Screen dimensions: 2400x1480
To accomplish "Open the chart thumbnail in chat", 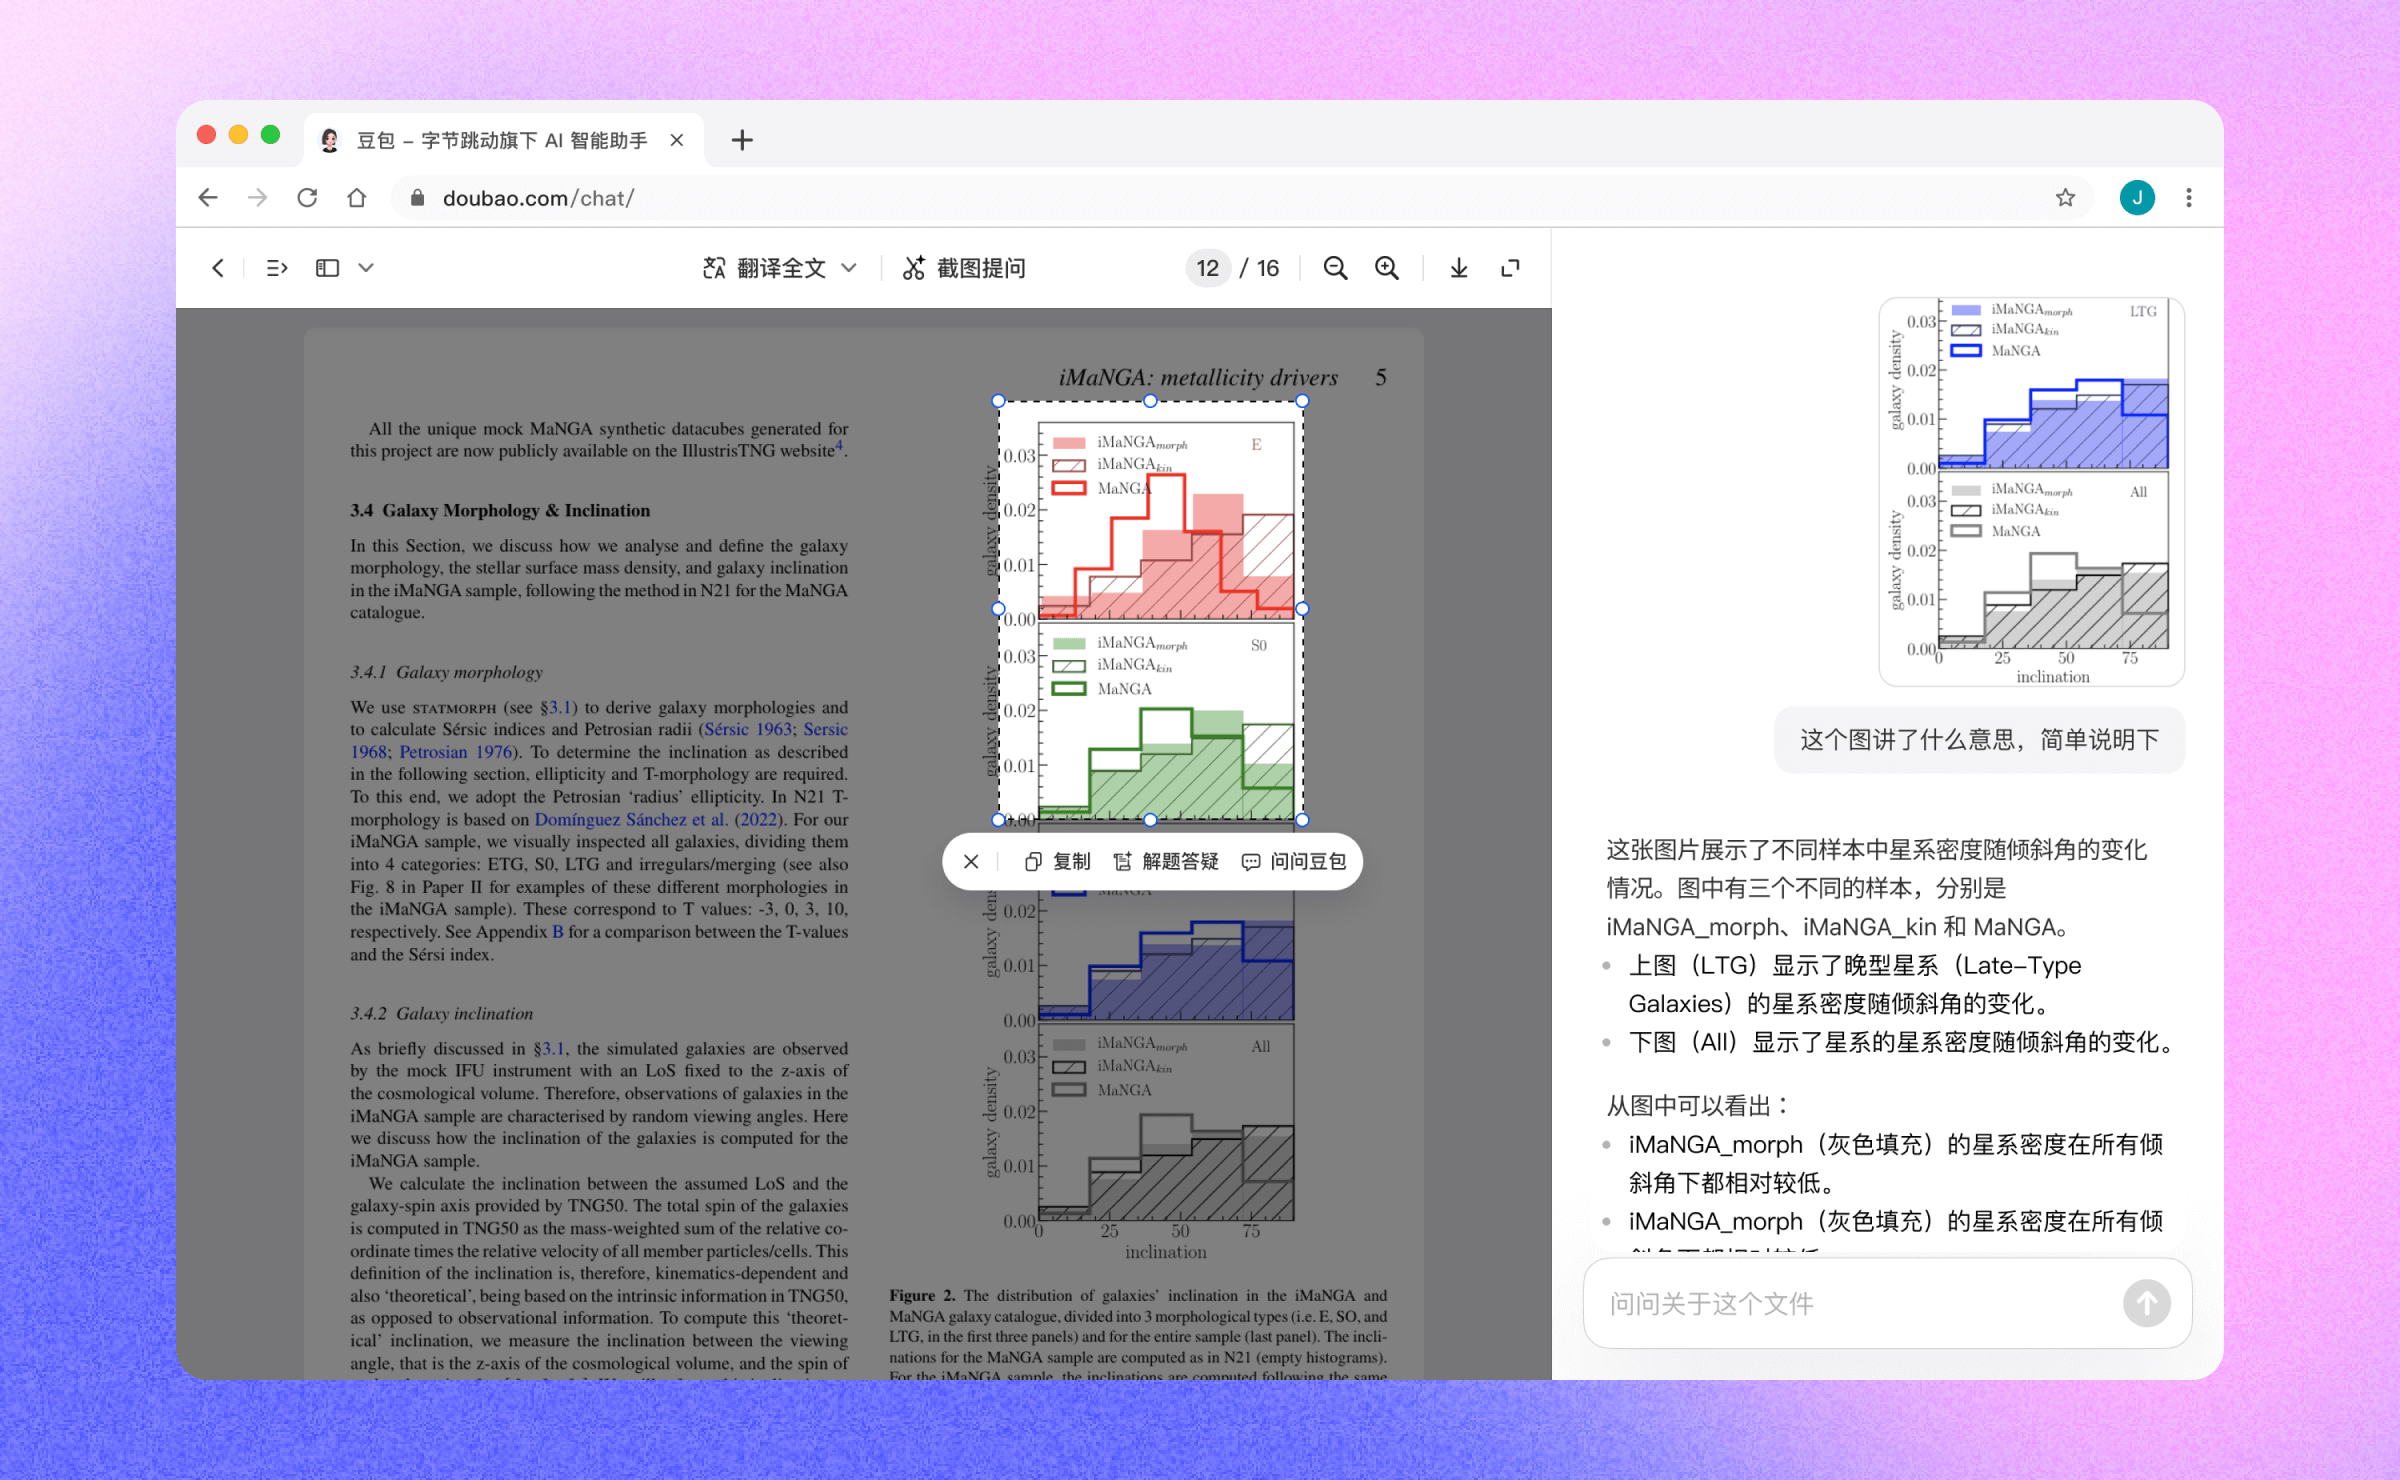I will [2031, 491].
